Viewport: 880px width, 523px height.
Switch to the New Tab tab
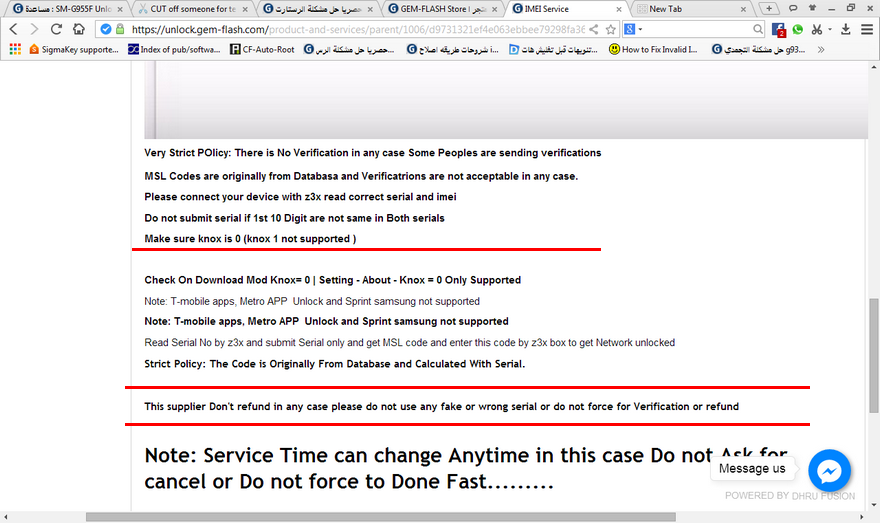[691, 9]
